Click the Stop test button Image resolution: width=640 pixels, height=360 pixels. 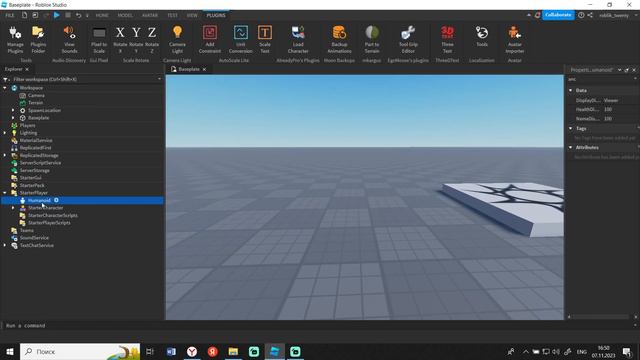(68, 15)
